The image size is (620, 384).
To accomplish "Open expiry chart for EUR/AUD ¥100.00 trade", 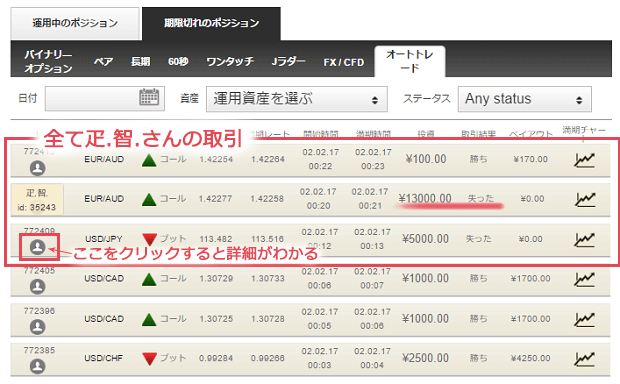I will point(584,160).
